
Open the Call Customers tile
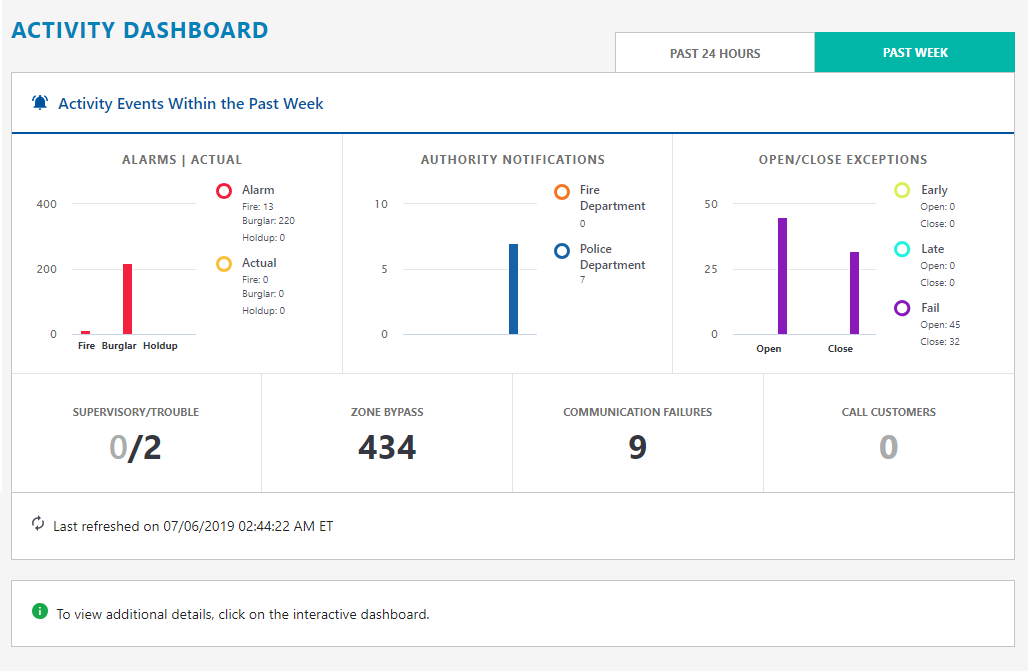pos(888,434)
